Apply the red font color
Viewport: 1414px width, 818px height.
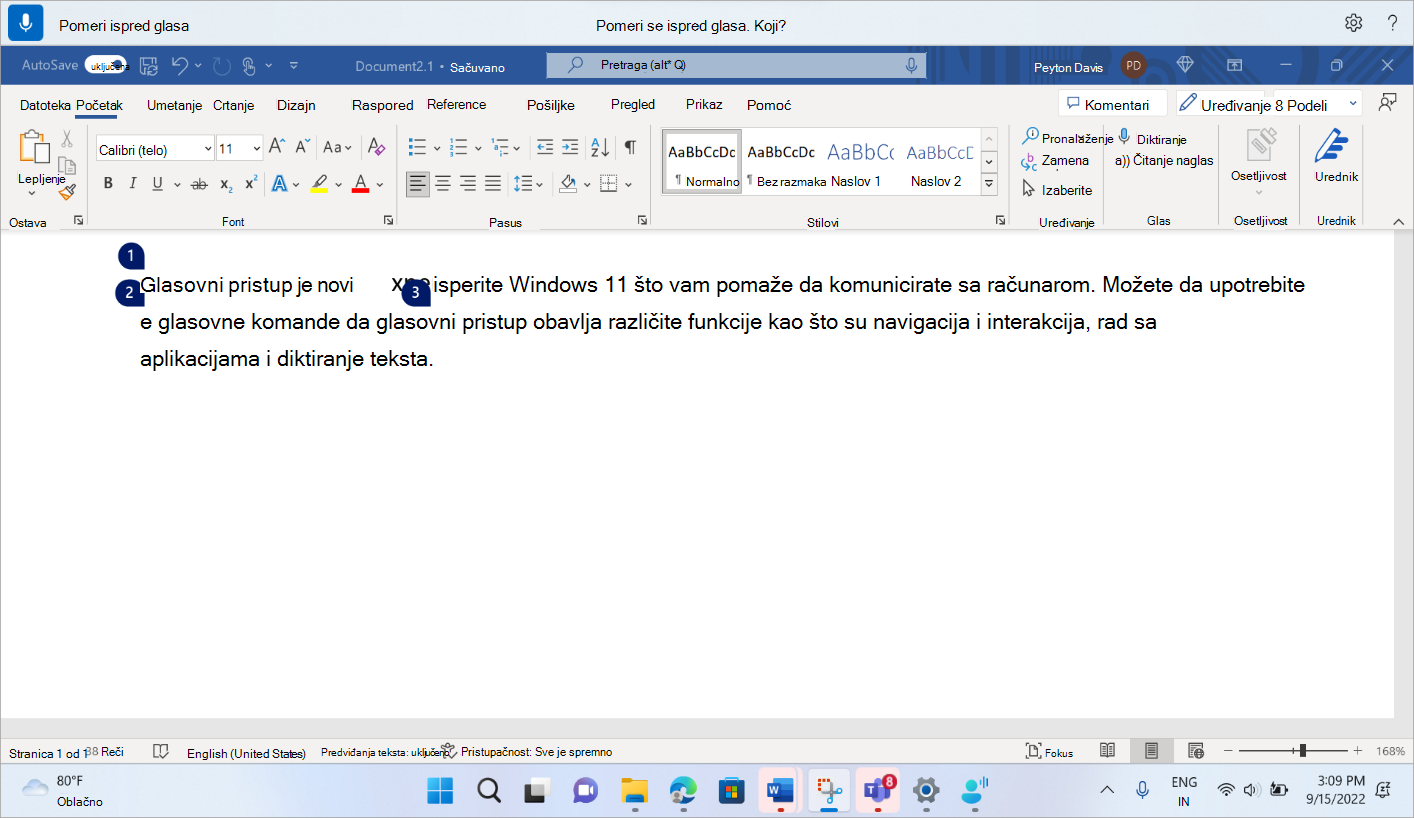(361, 184)
